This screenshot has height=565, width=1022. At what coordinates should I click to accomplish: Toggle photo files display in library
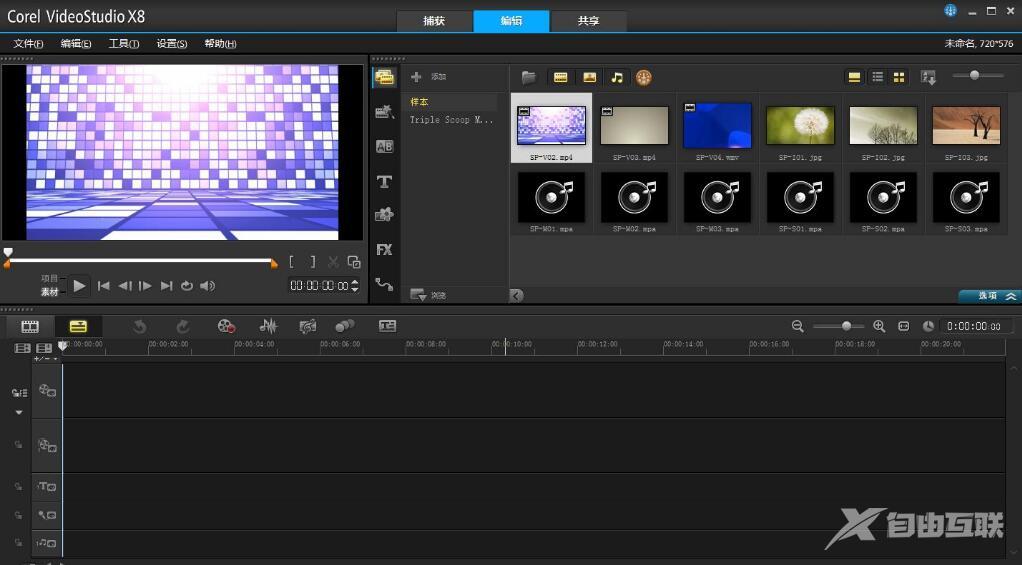[589, 77]
